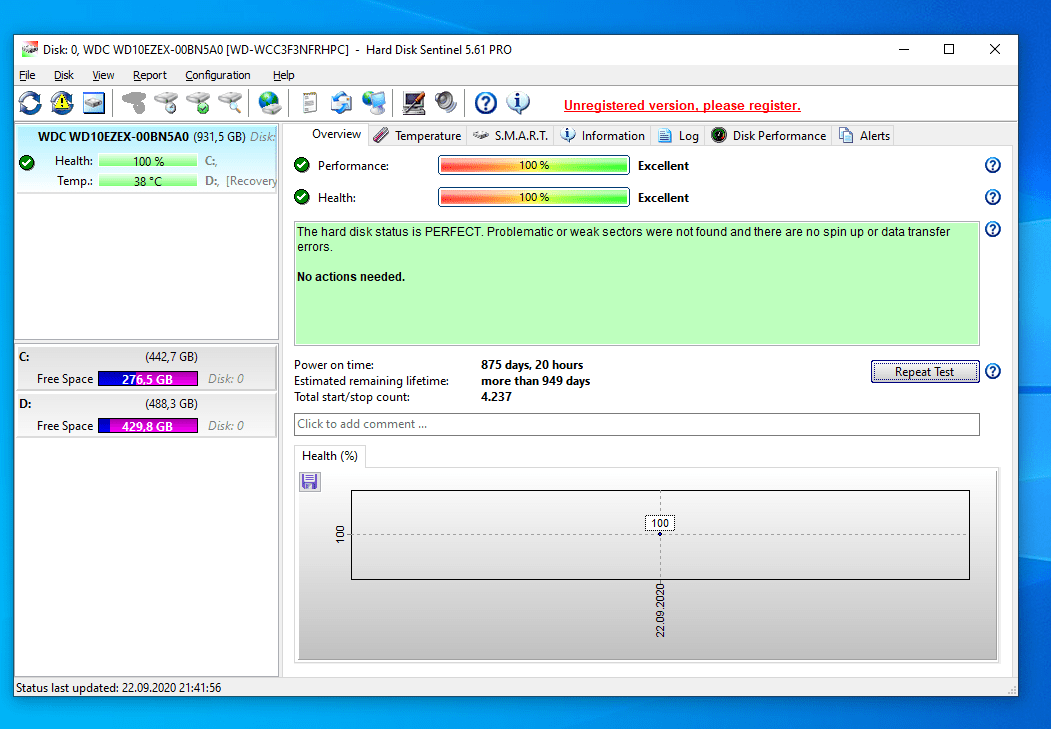Click the help icon beside green status text box
This screenshot has width=1051, height=729.
(993, 229)
